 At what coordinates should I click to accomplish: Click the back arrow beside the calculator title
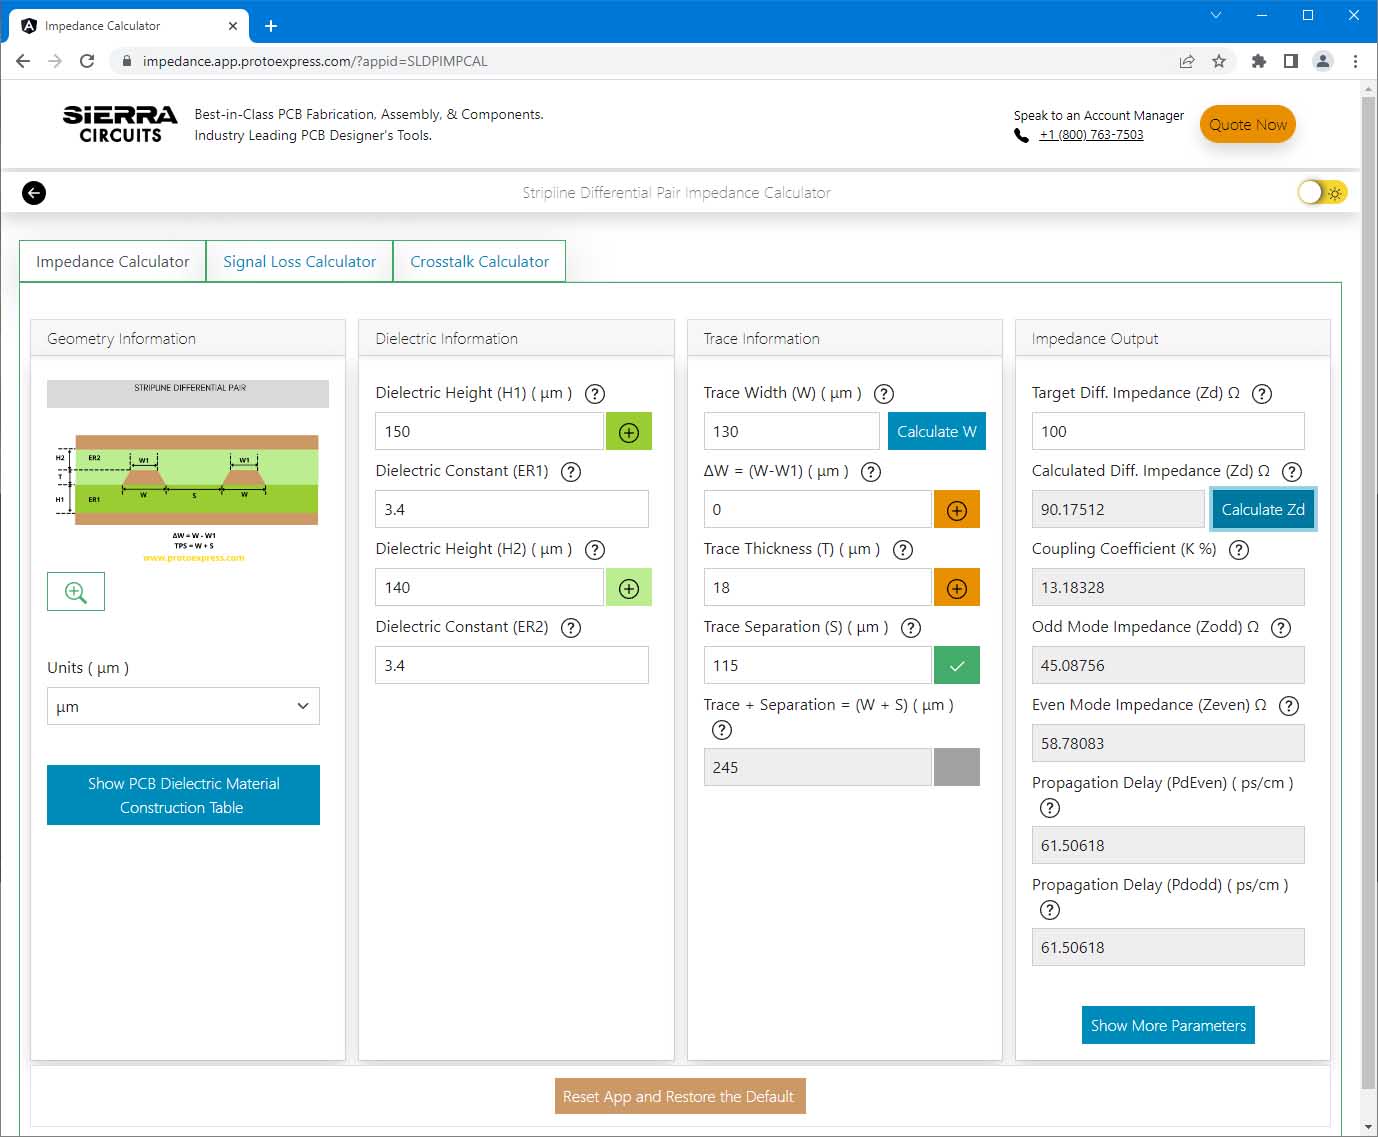pos(34,193)
